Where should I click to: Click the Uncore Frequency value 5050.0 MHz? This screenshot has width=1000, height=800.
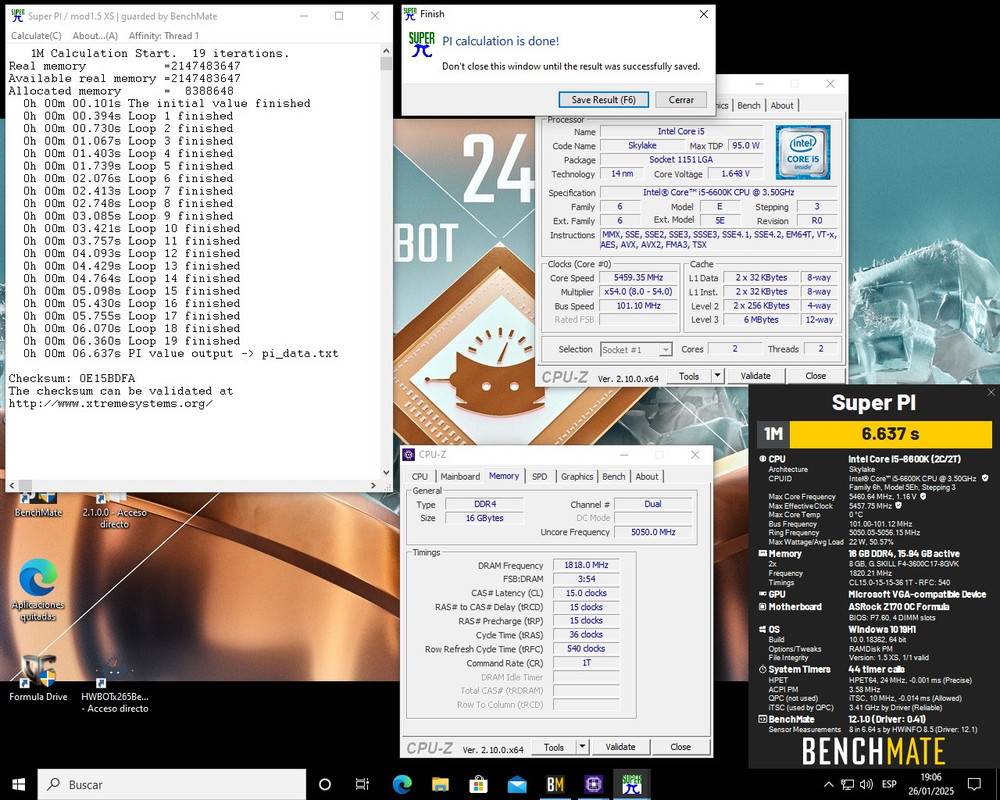(x=653, y=532)
